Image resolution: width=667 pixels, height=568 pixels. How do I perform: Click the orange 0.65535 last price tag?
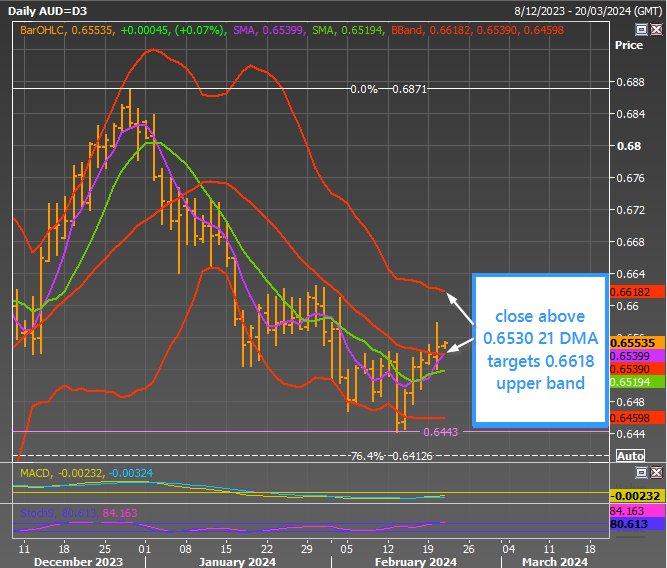pyautogui.click(x=637, y=343)
